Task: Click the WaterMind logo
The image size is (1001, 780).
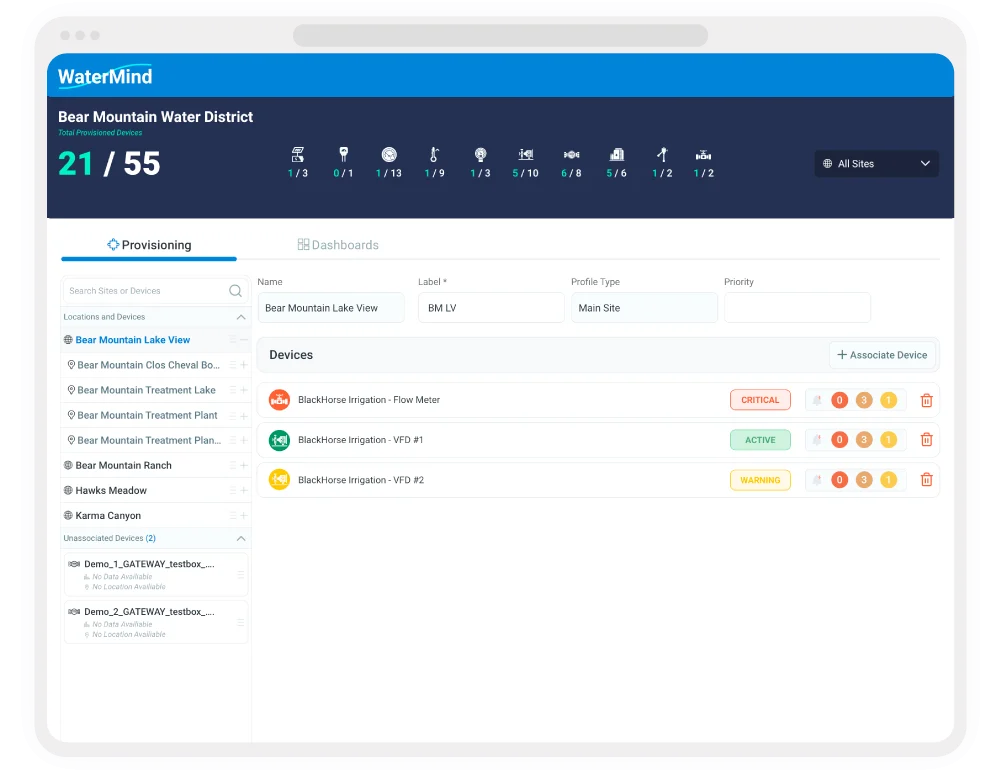Action: coord(105,77)
